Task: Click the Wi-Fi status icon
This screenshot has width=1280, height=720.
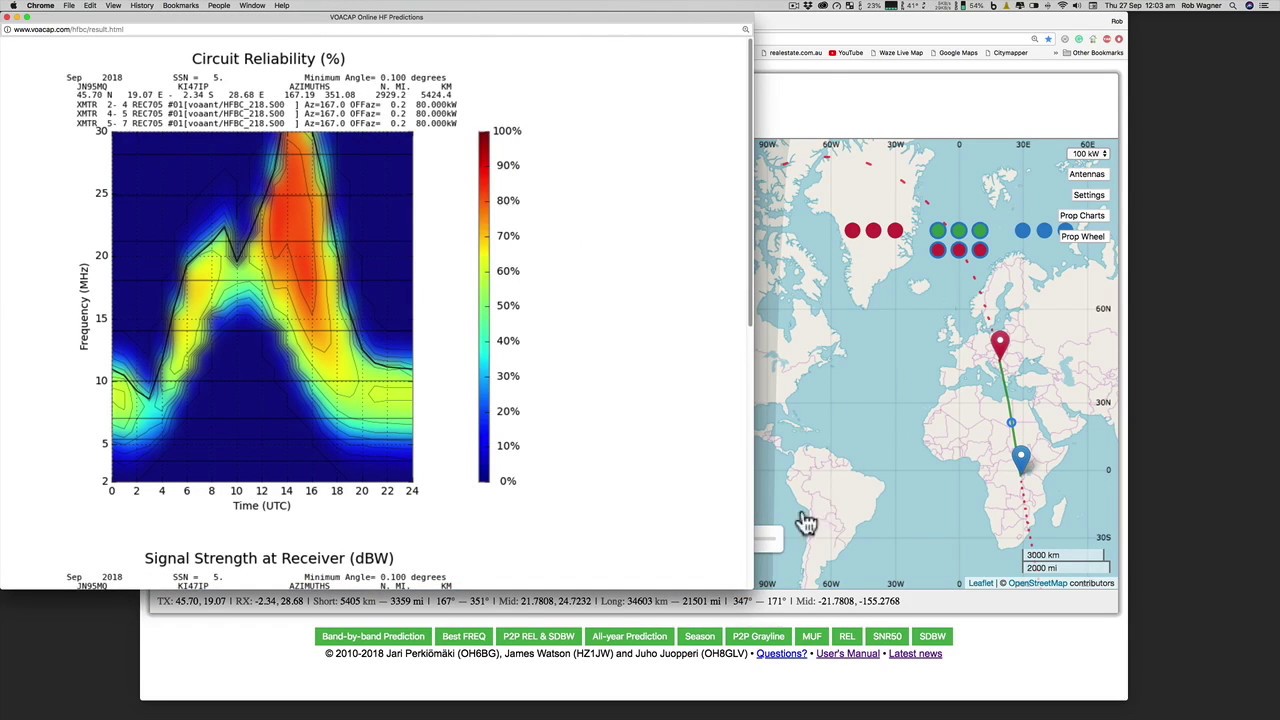Action: (x=1062, y=5)
